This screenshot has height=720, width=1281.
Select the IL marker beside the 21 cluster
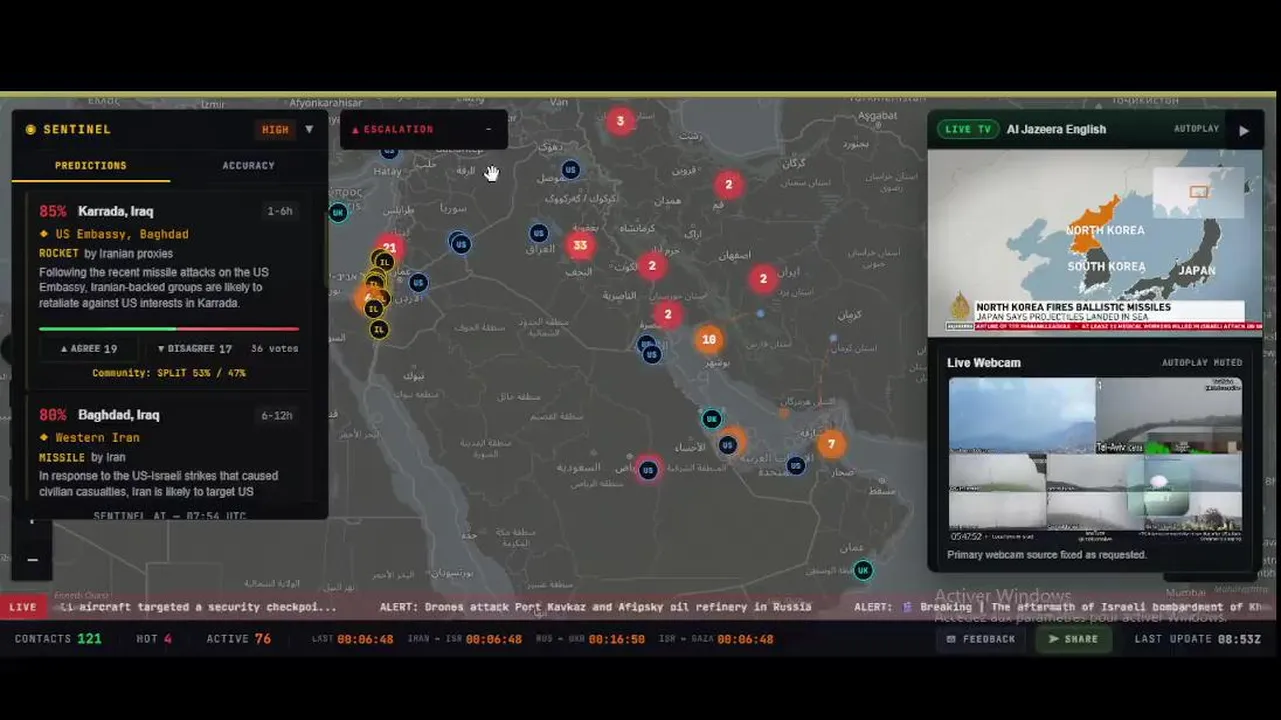(384, 262)
